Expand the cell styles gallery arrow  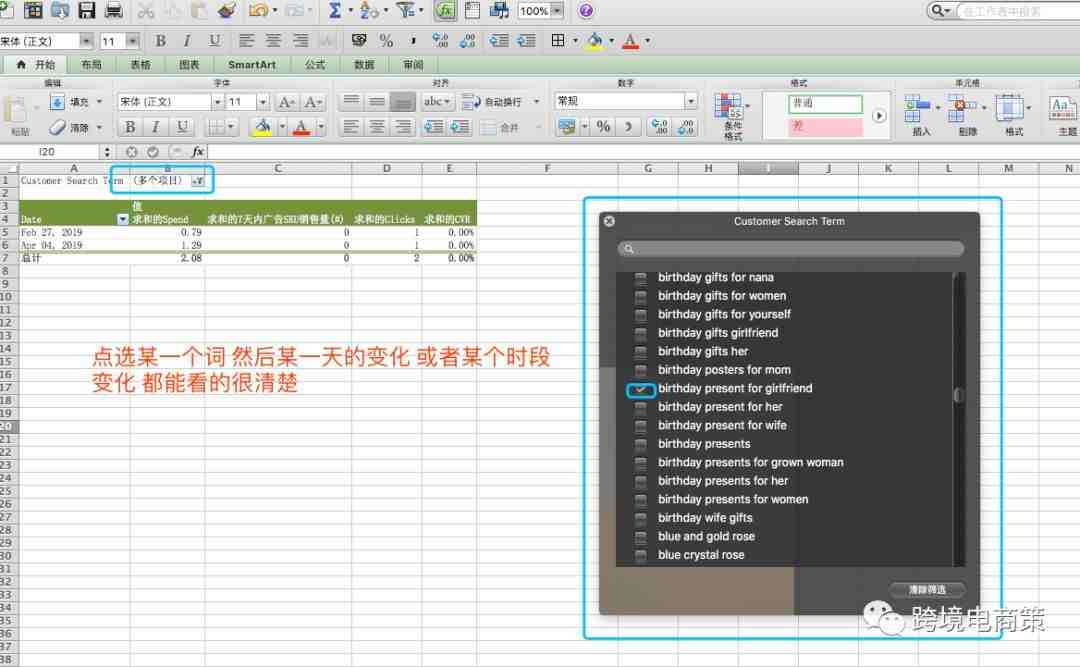pyautogui.click(x=879, y=116)
